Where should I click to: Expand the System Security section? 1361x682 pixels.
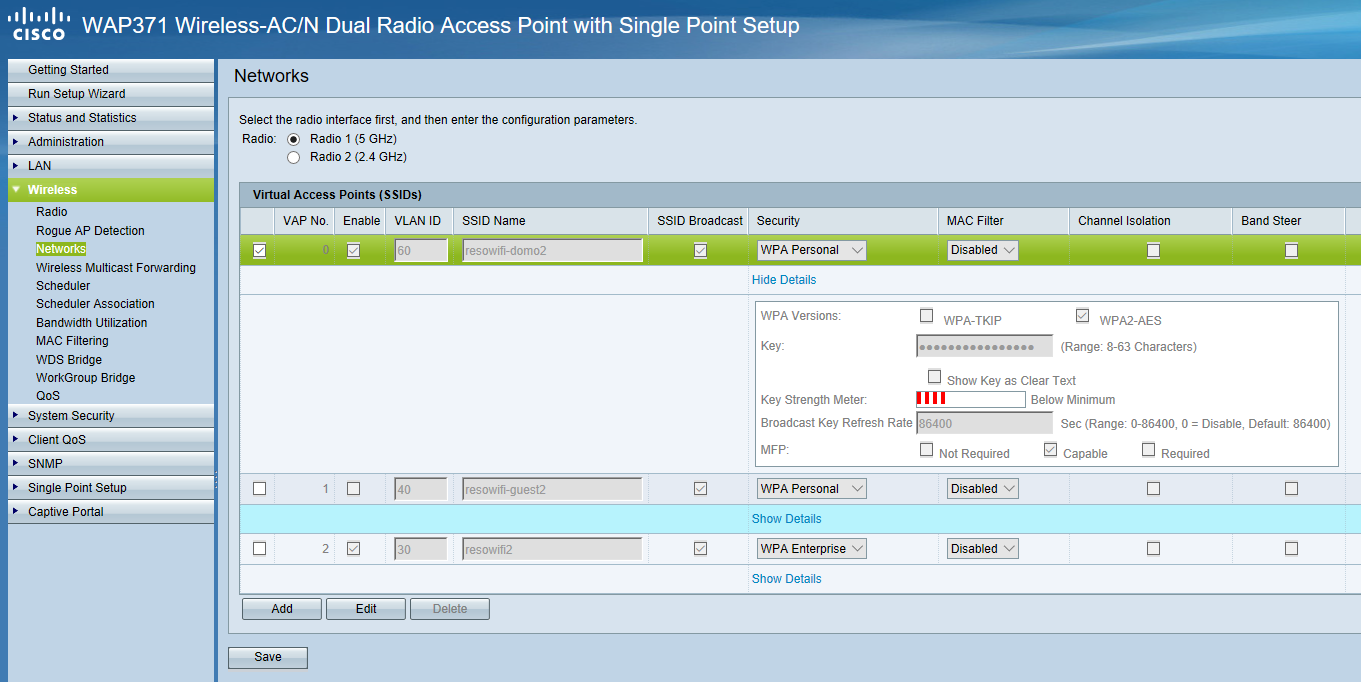(111, 416)
